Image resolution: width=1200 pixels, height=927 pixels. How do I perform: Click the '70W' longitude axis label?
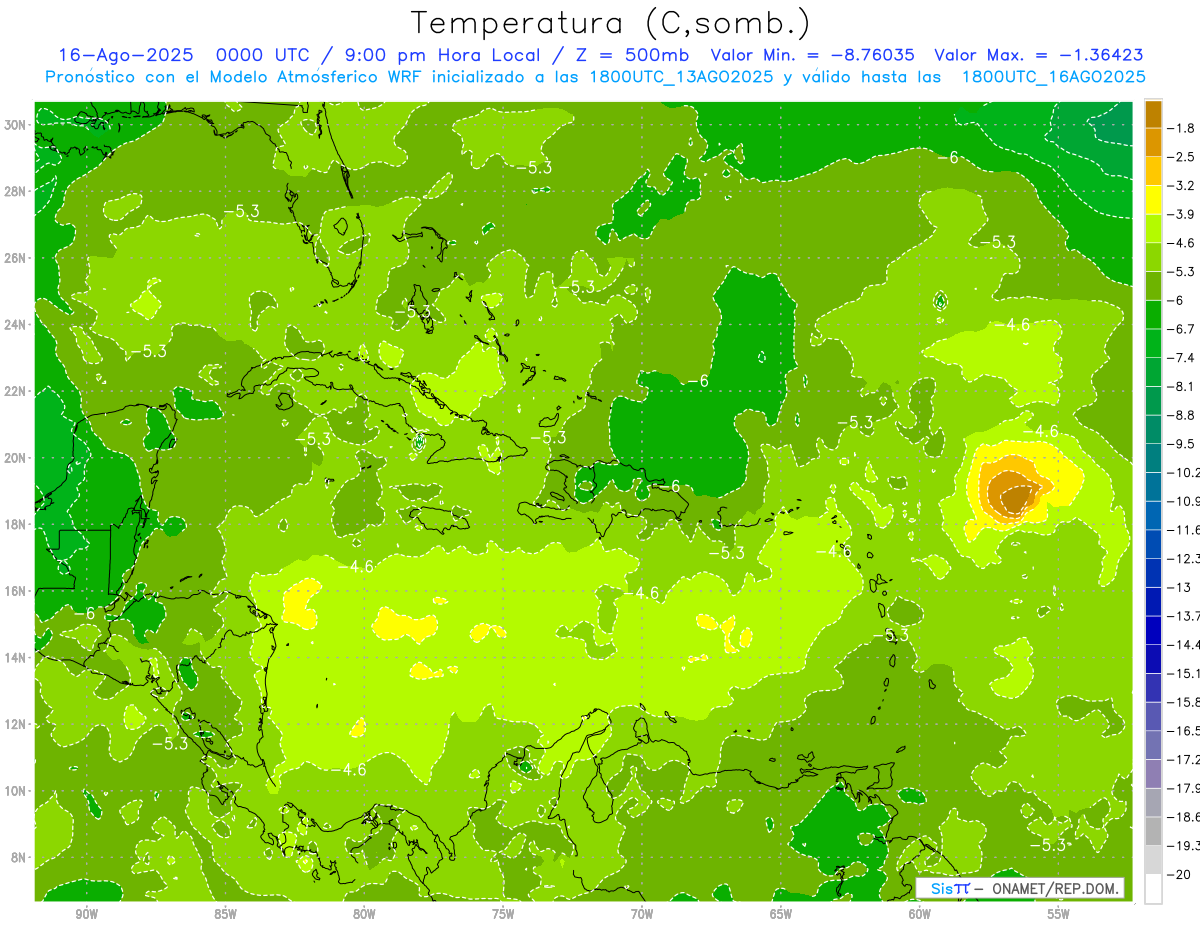[x=642, y=913]
